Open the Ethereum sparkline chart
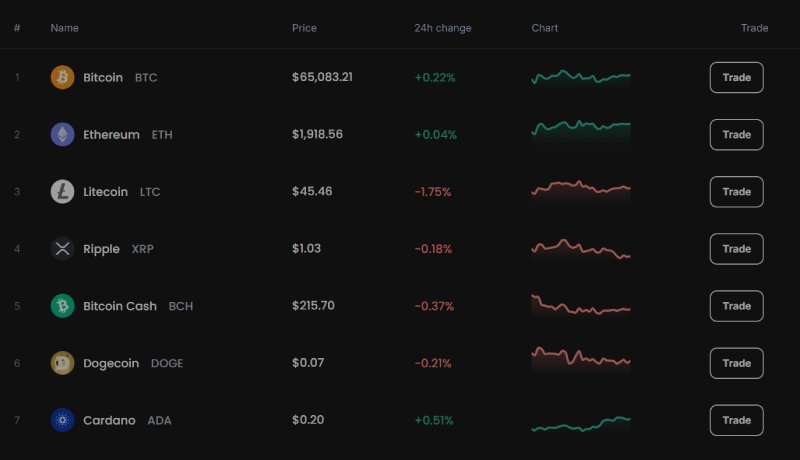 (581, 132)
